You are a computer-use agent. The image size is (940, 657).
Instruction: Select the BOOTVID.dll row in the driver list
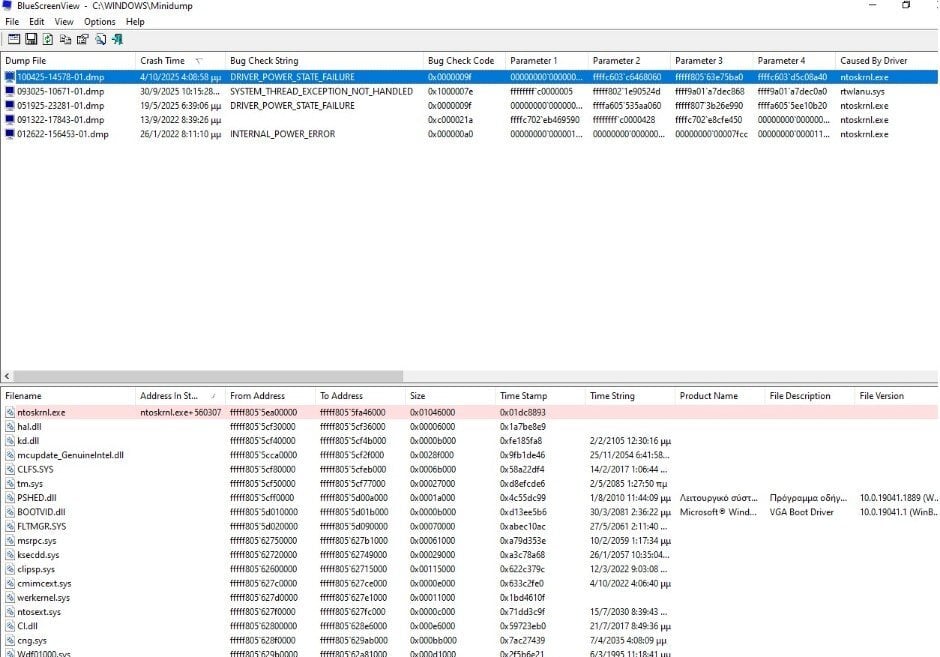41,512
